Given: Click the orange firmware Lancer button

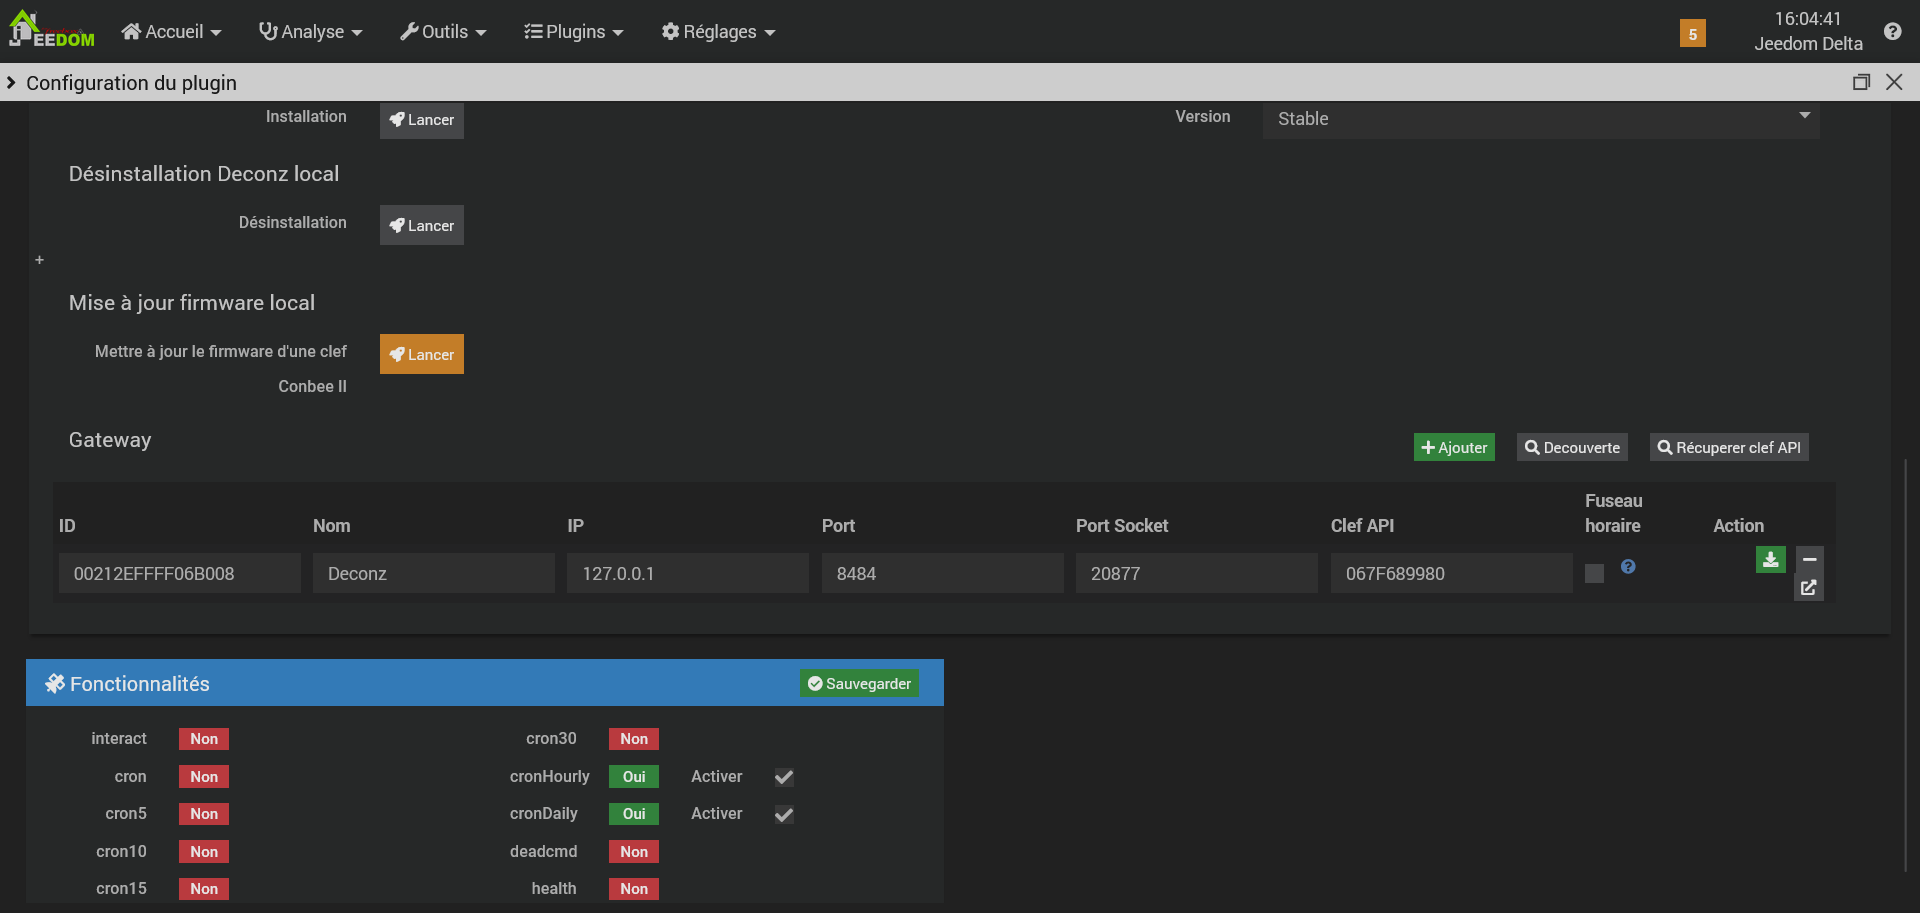Looking at the screenshot, I should (x=422, y=354).
